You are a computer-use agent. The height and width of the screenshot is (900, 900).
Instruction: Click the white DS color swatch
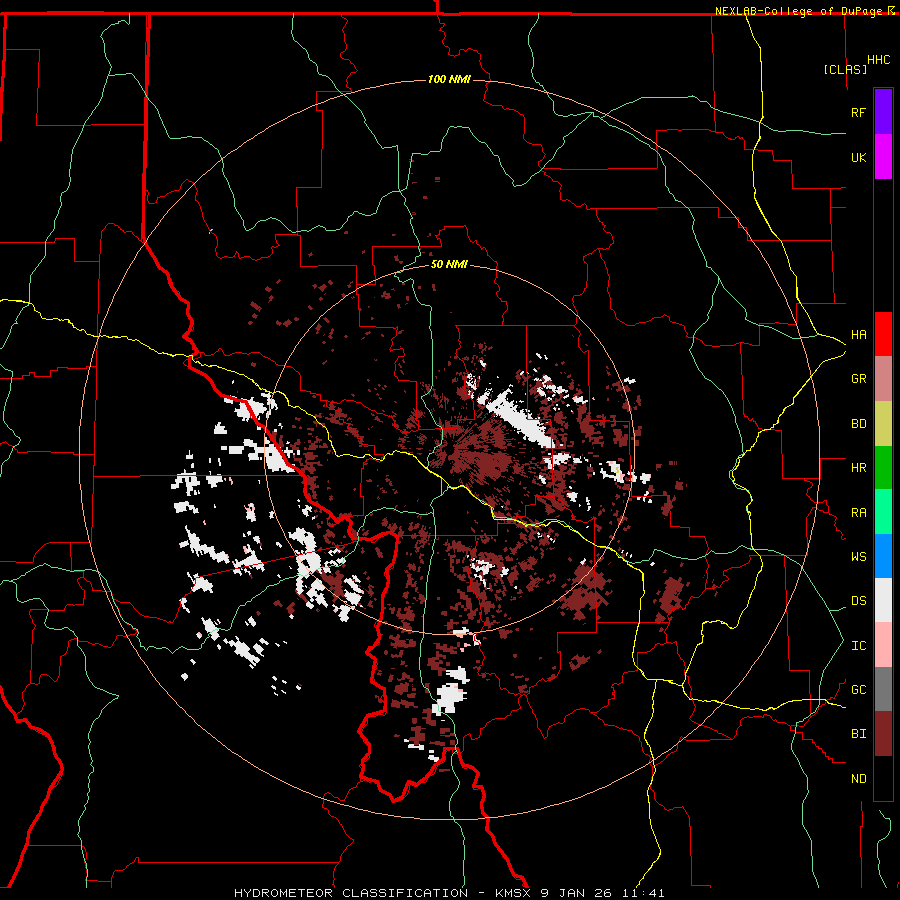pos(883,600)
